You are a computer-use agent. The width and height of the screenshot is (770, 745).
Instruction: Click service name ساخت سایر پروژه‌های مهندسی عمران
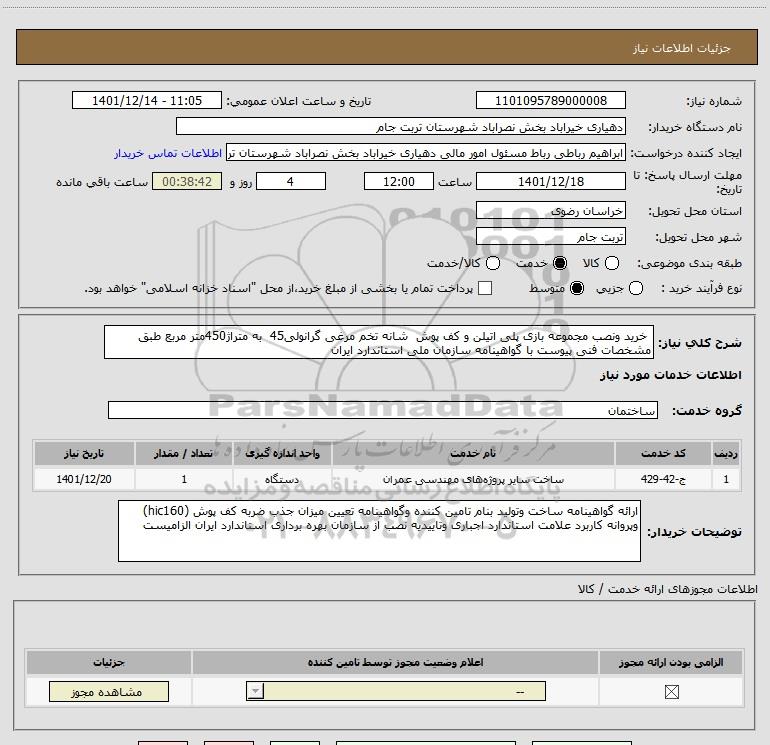click(473, 479)
